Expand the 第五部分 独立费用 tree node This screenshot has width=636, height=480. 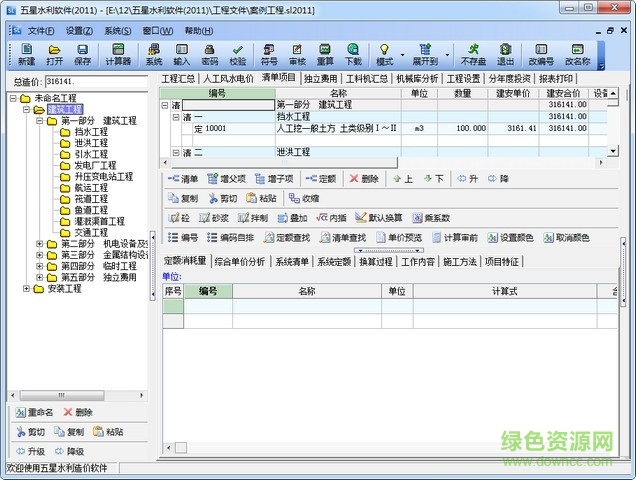click(x=40, y=277)
